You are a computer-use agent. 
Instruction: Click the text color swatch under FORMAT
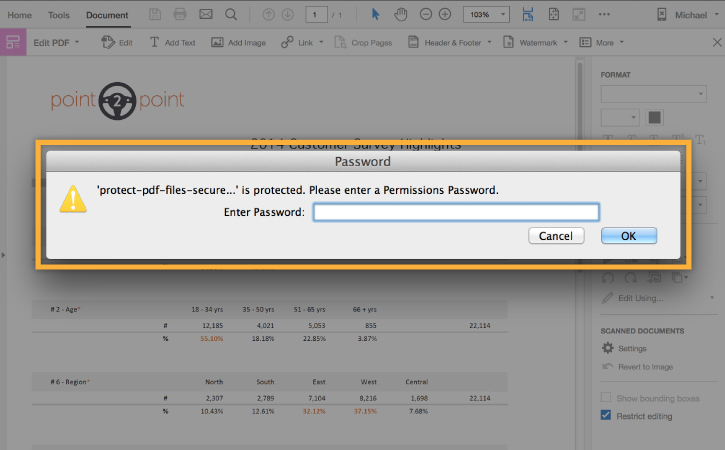point(654,117)
